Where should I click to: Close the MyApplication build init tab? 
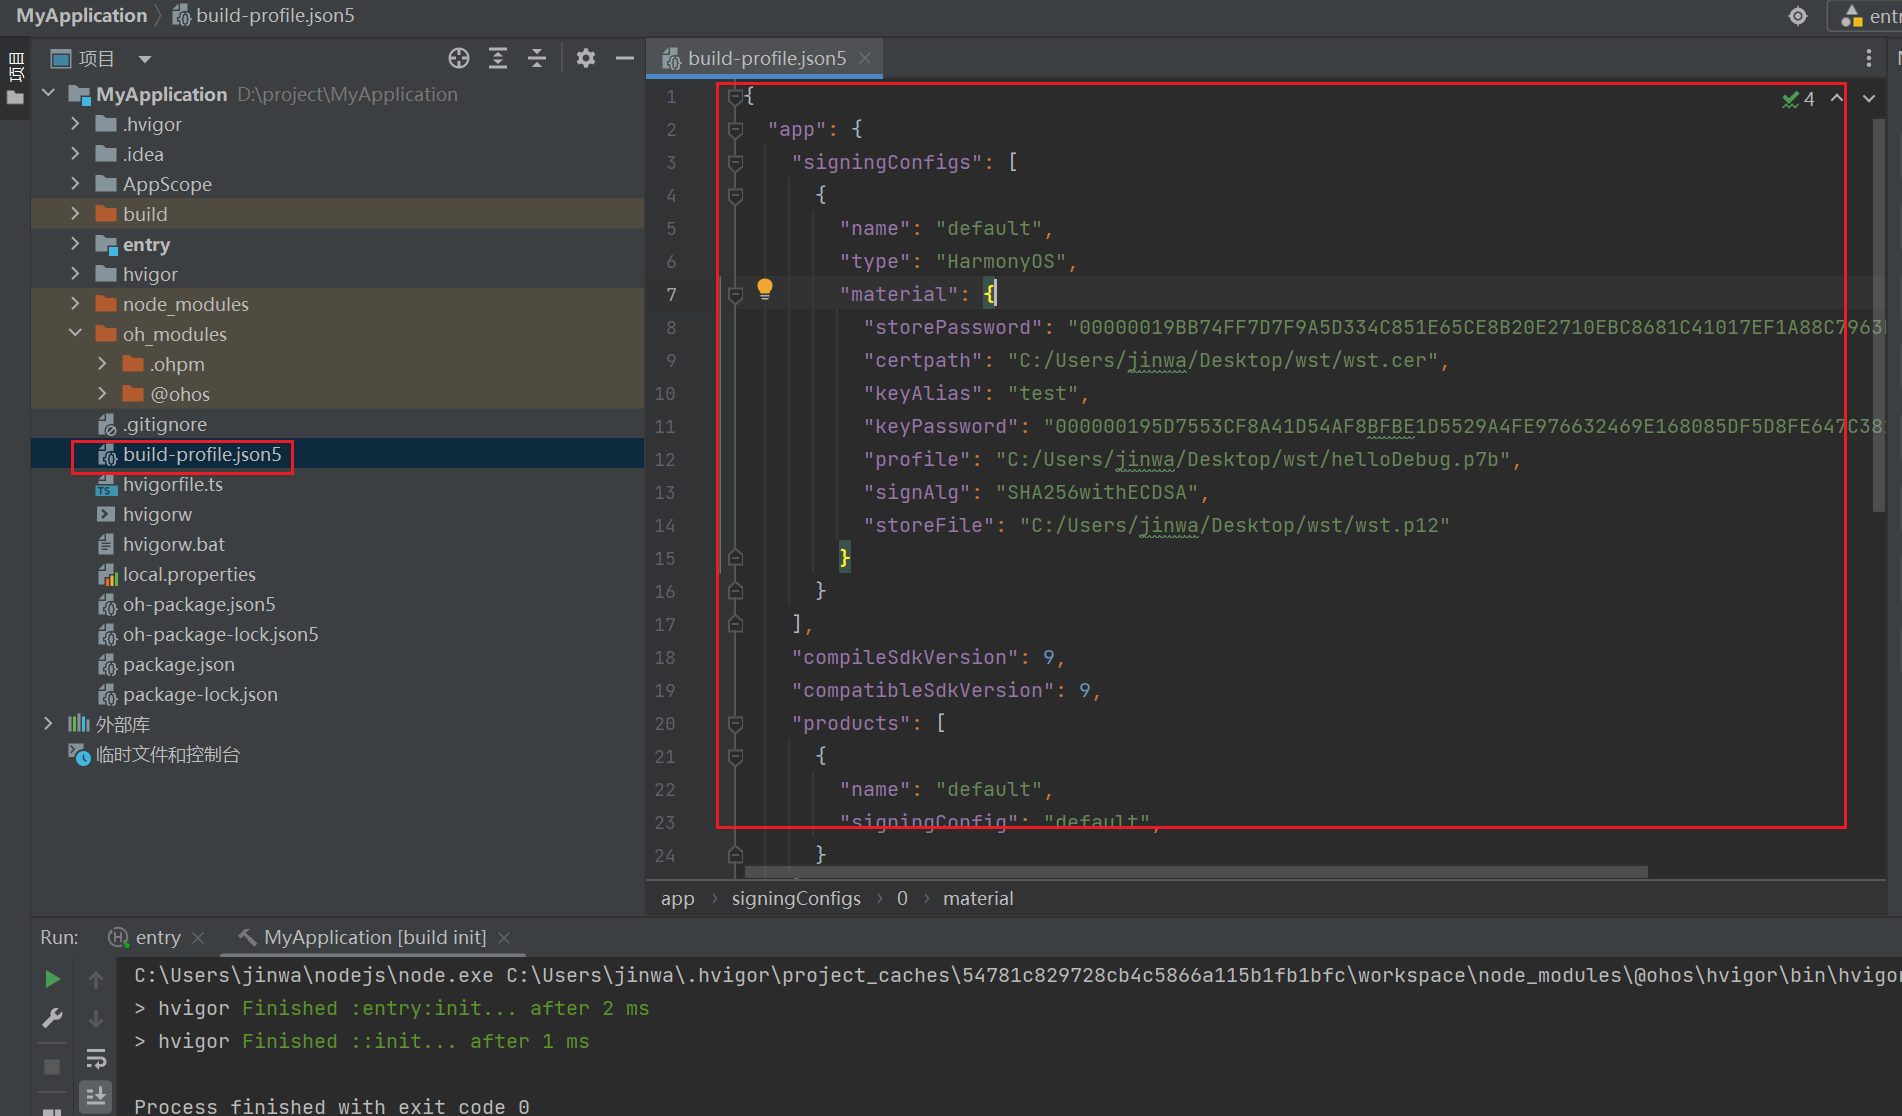coord(504,937)
